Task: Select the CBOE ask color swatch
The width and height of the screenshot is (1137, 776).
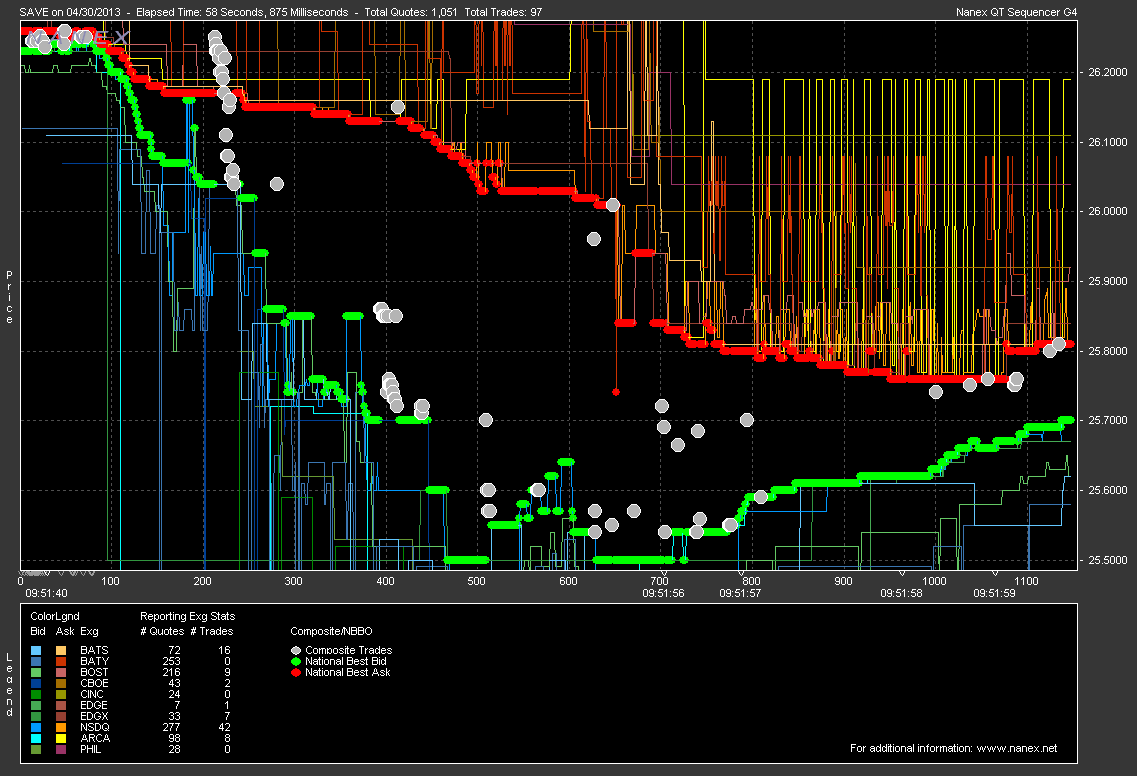Action: [x=61, y=683]
